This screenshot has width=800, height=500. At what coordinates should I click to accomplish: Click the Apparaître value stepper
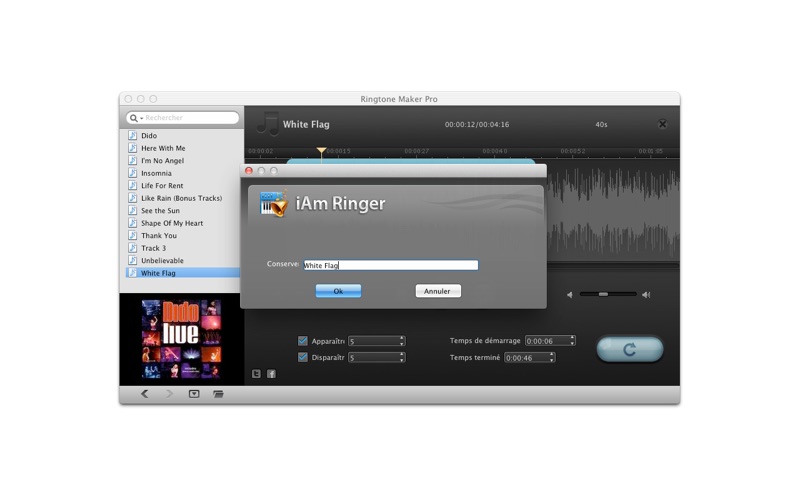402,341
